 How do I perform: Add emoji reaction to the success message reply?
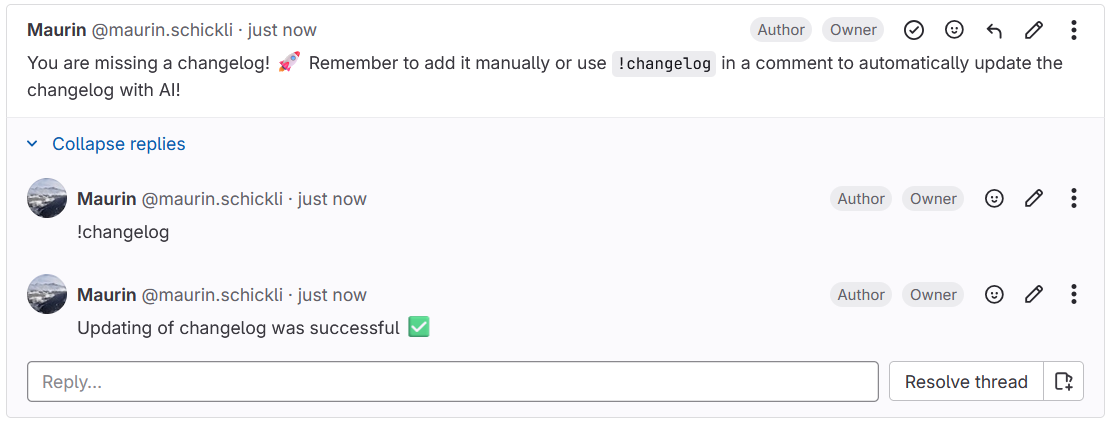point(994,294)
